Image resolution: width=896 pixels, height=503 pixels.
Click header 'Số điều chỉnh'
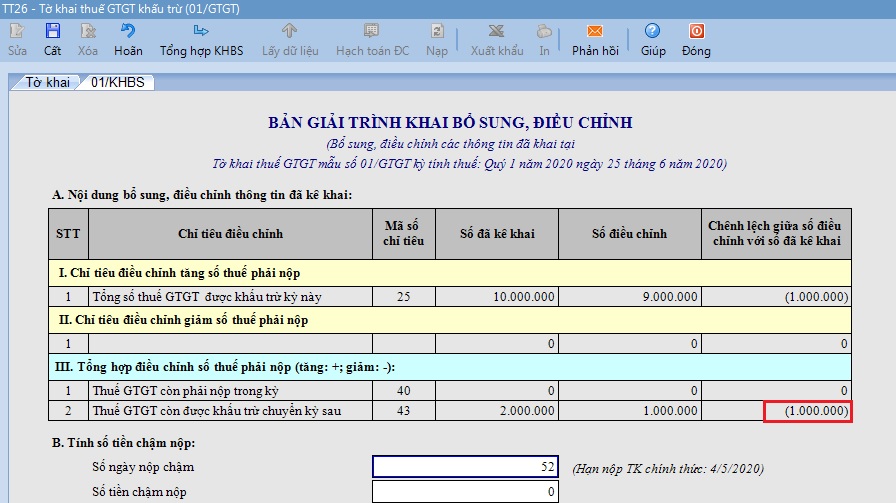click(x=630, y=234)
